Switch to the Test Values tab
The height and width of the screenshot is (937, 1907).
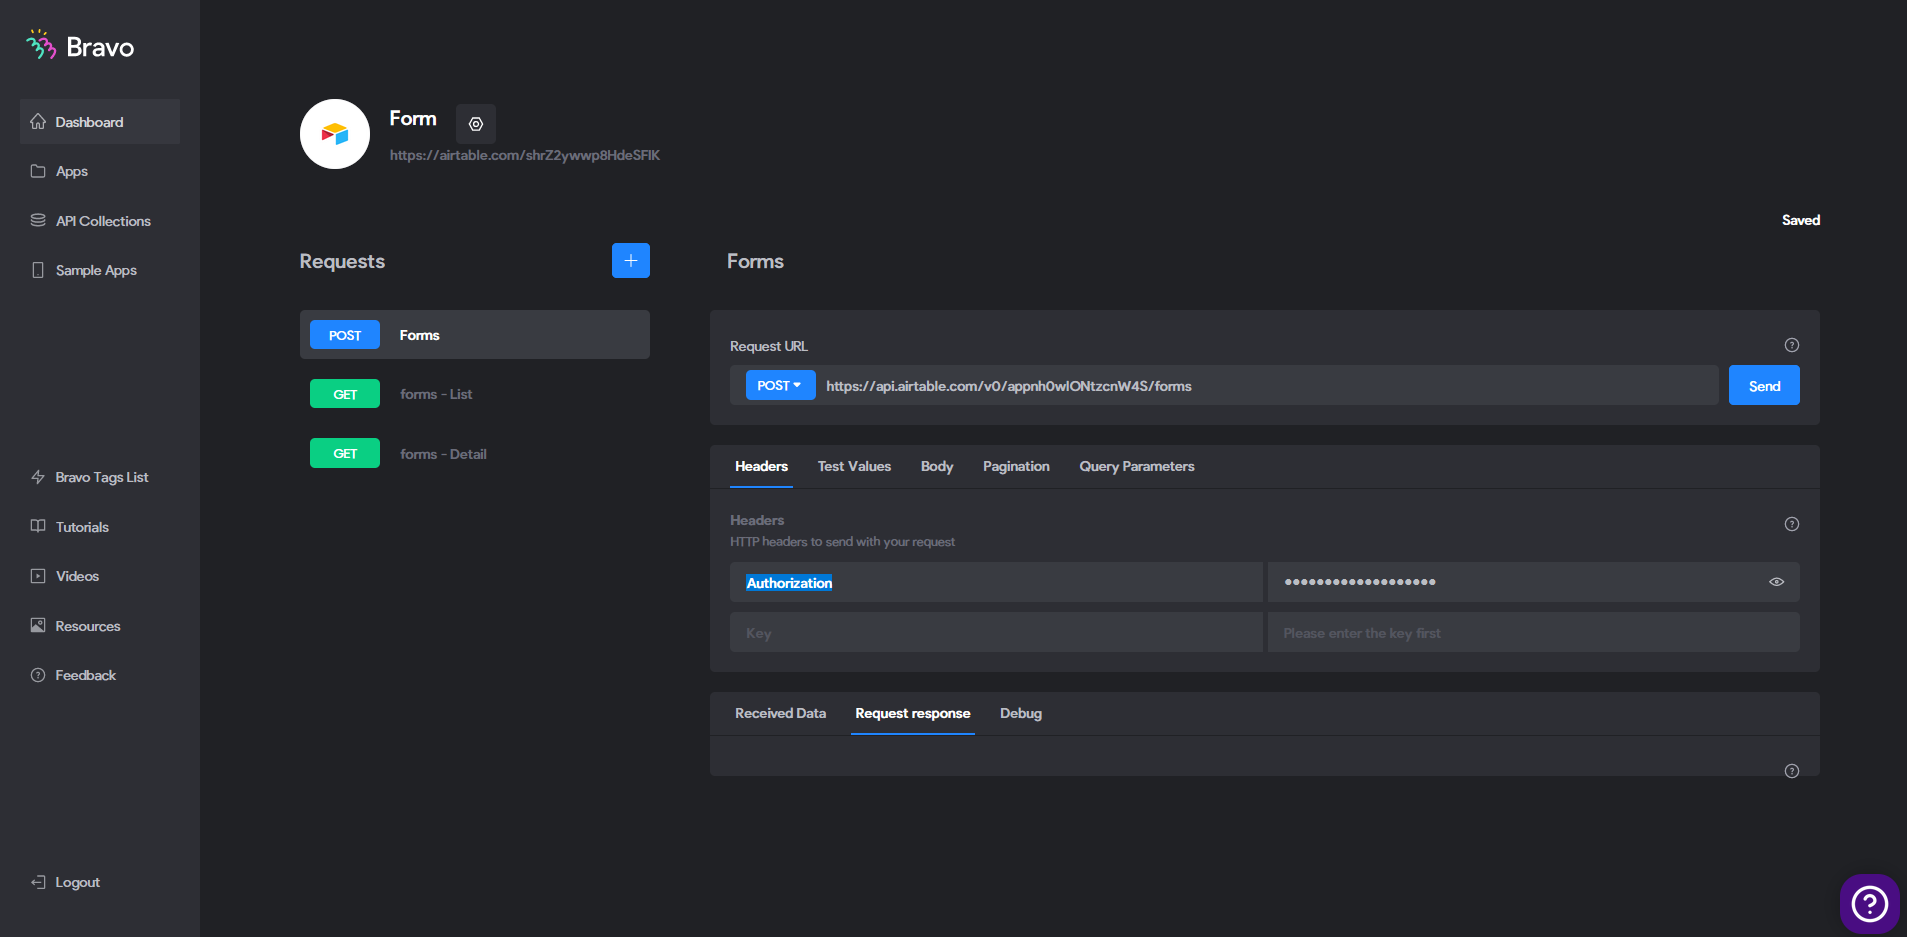(854, 466)
